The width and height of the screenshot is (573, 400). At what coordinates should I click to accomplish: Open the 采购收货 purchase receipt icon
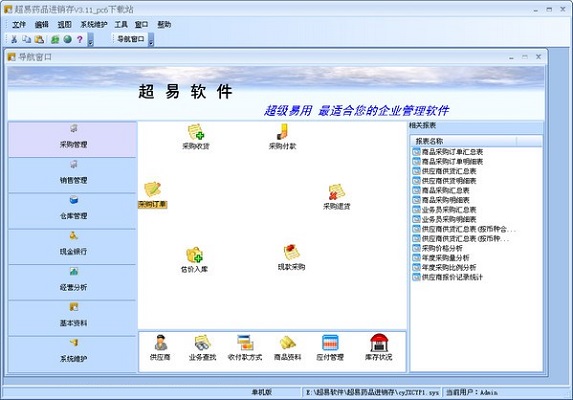pyautogui.click(x=196, y=137)
